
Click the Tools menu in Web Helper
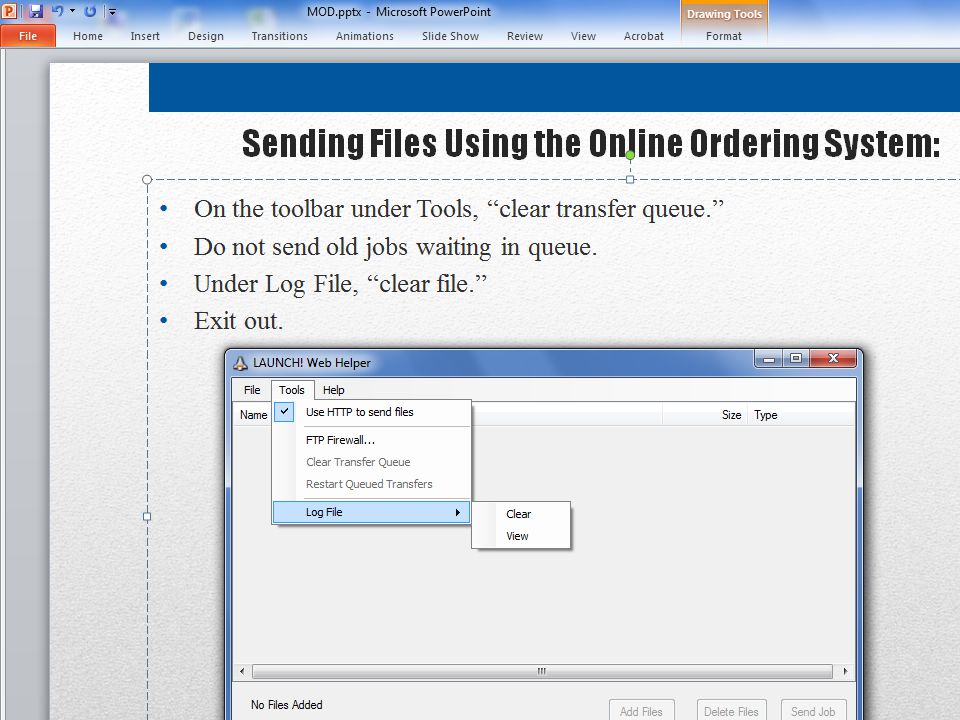[292, 390]
